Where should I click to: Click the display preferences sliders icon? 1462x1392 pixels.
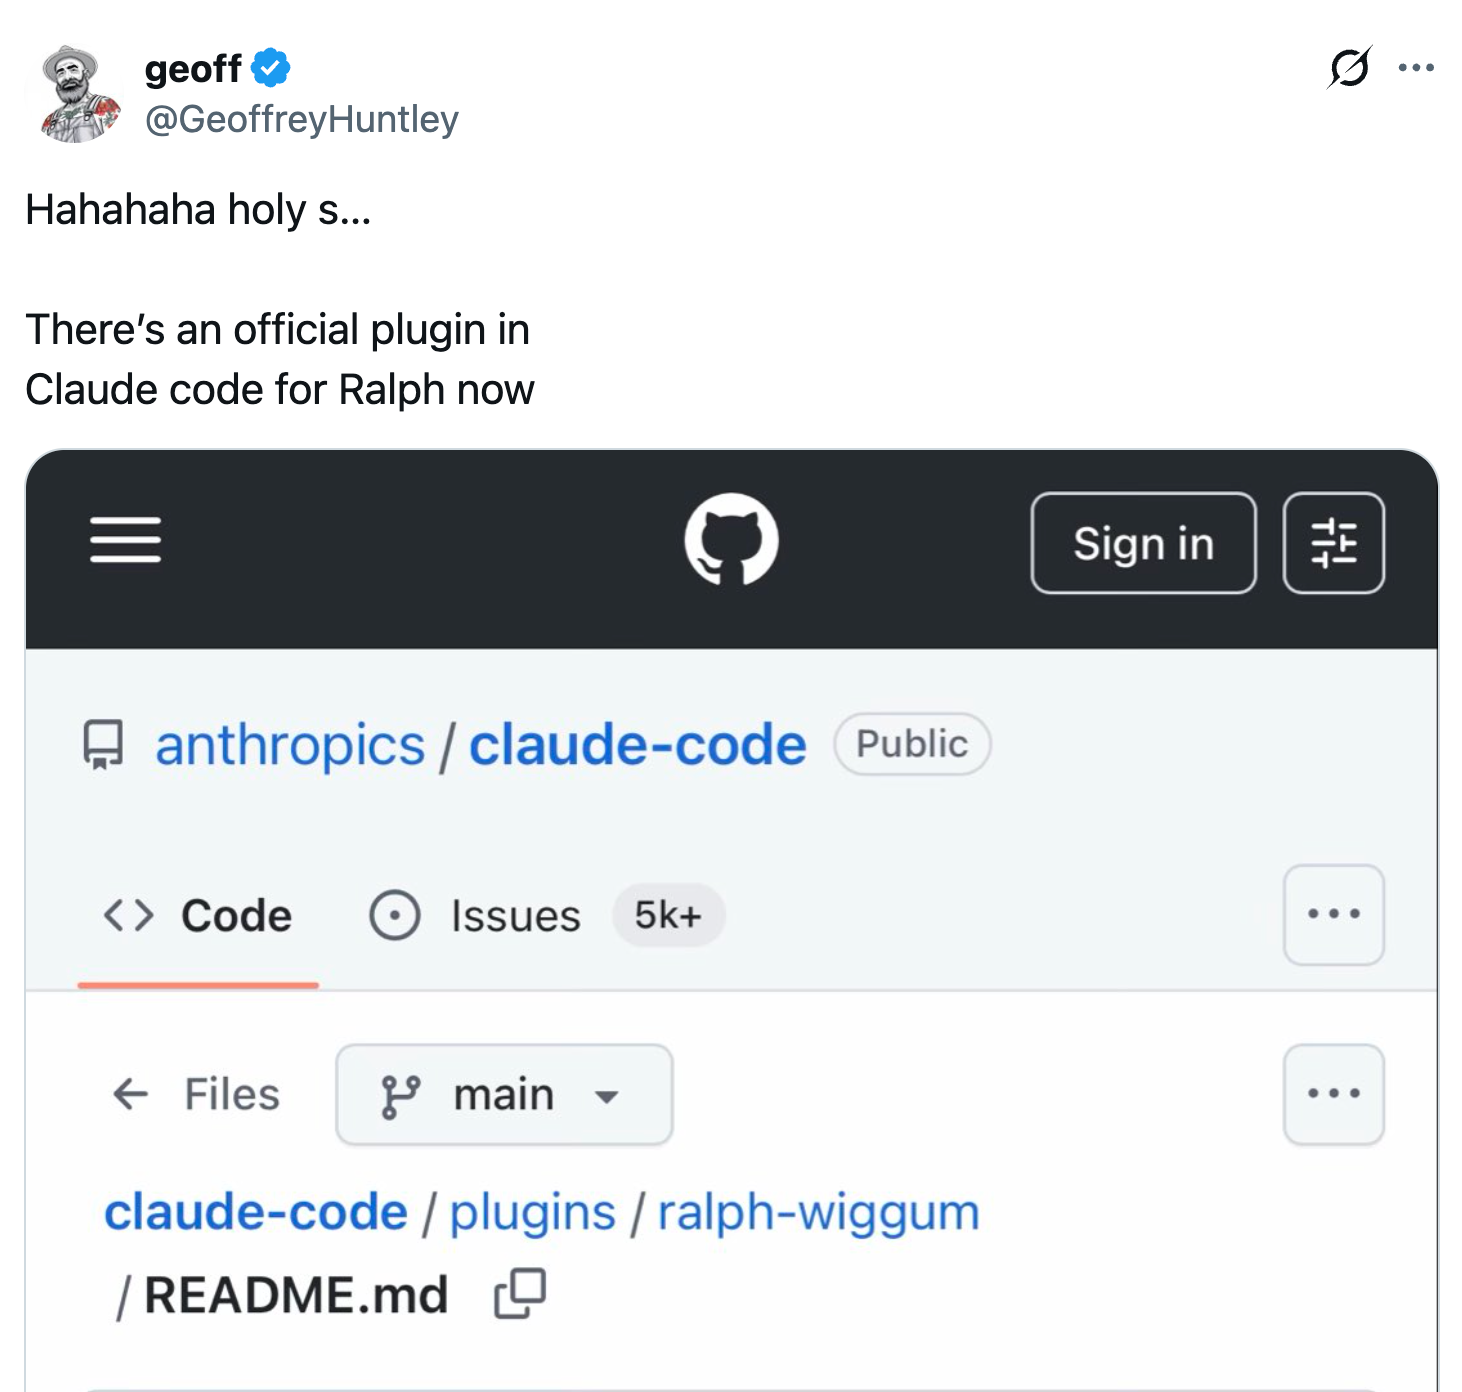coord(1334,542)
